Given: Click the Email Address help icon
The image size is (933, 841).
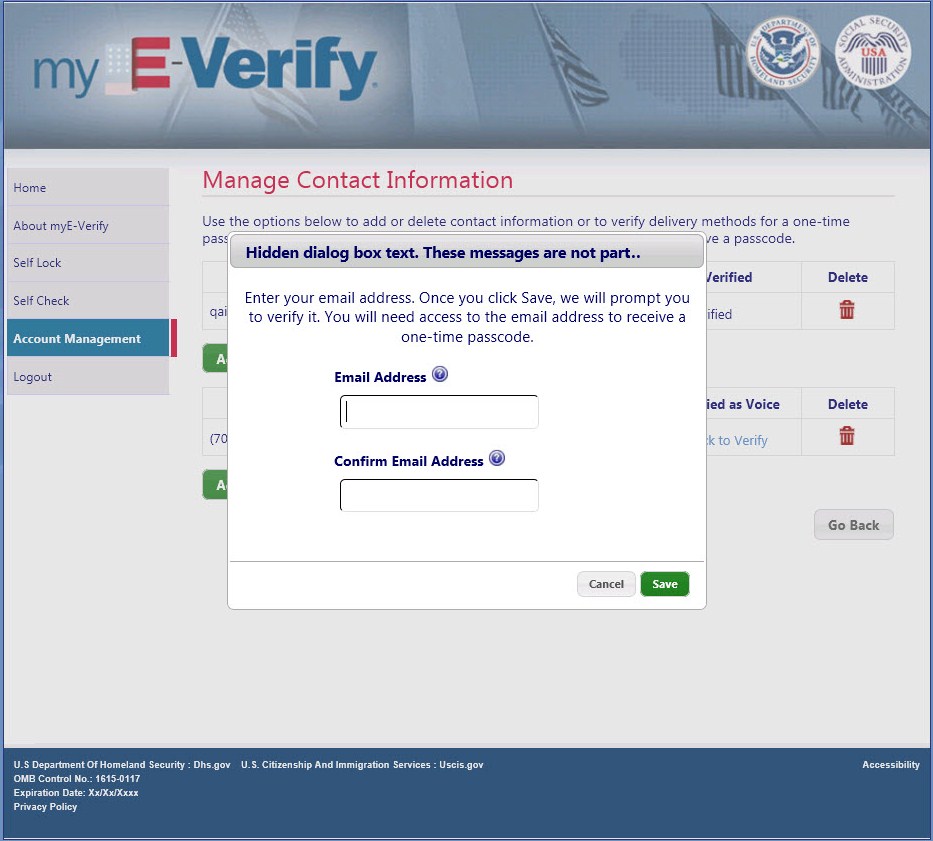Looking at the screenshot, I should (x=440, y=374).
